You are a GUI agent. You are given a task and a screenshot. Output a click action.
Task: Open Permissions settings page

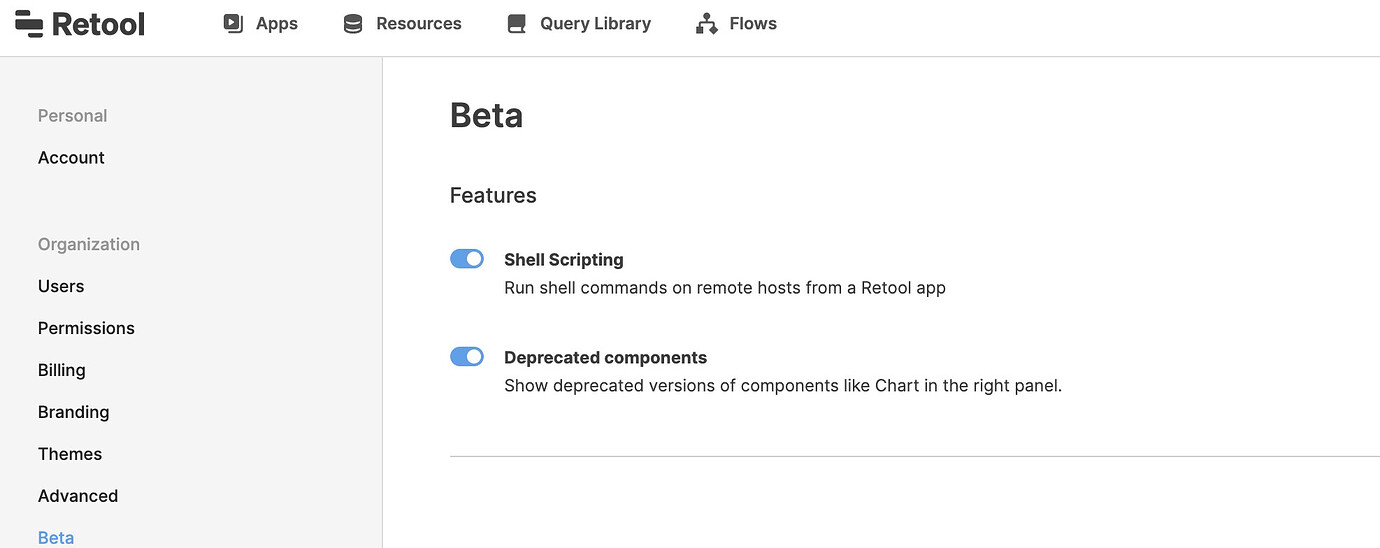[x=86, y=328]
